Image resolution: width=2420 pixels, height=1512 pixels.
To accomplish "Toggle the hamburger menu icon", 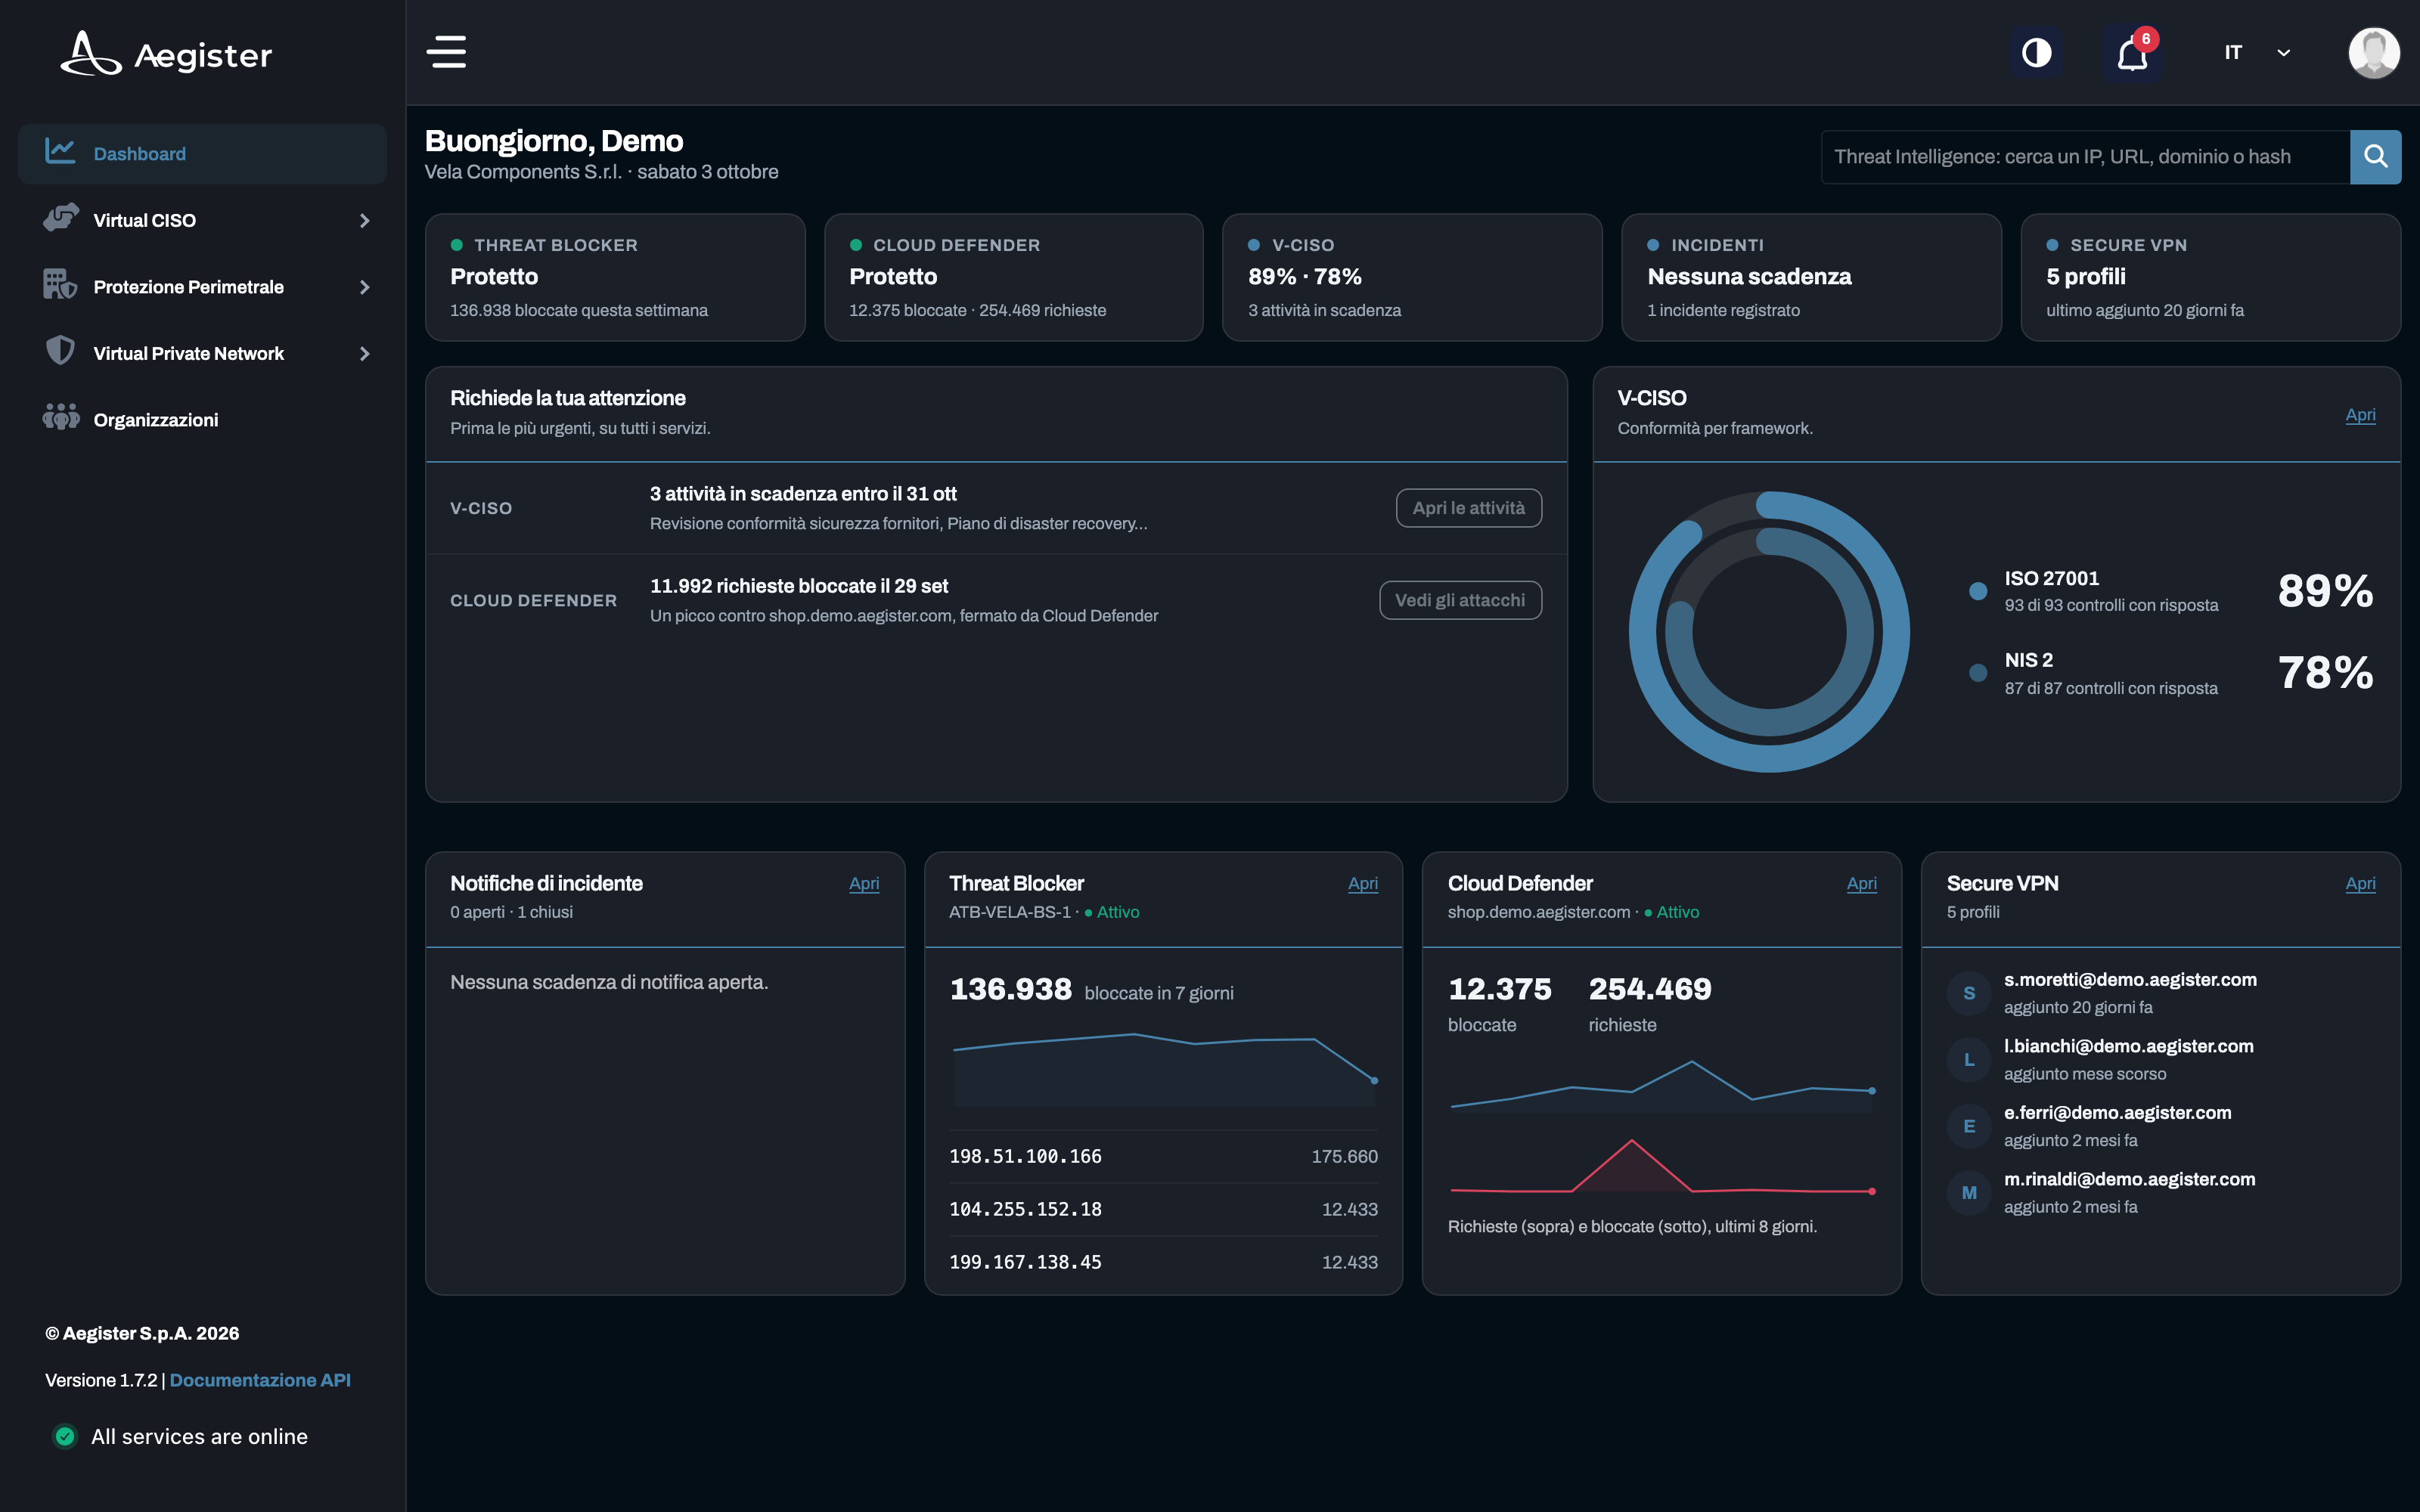I will click(446, 52).
